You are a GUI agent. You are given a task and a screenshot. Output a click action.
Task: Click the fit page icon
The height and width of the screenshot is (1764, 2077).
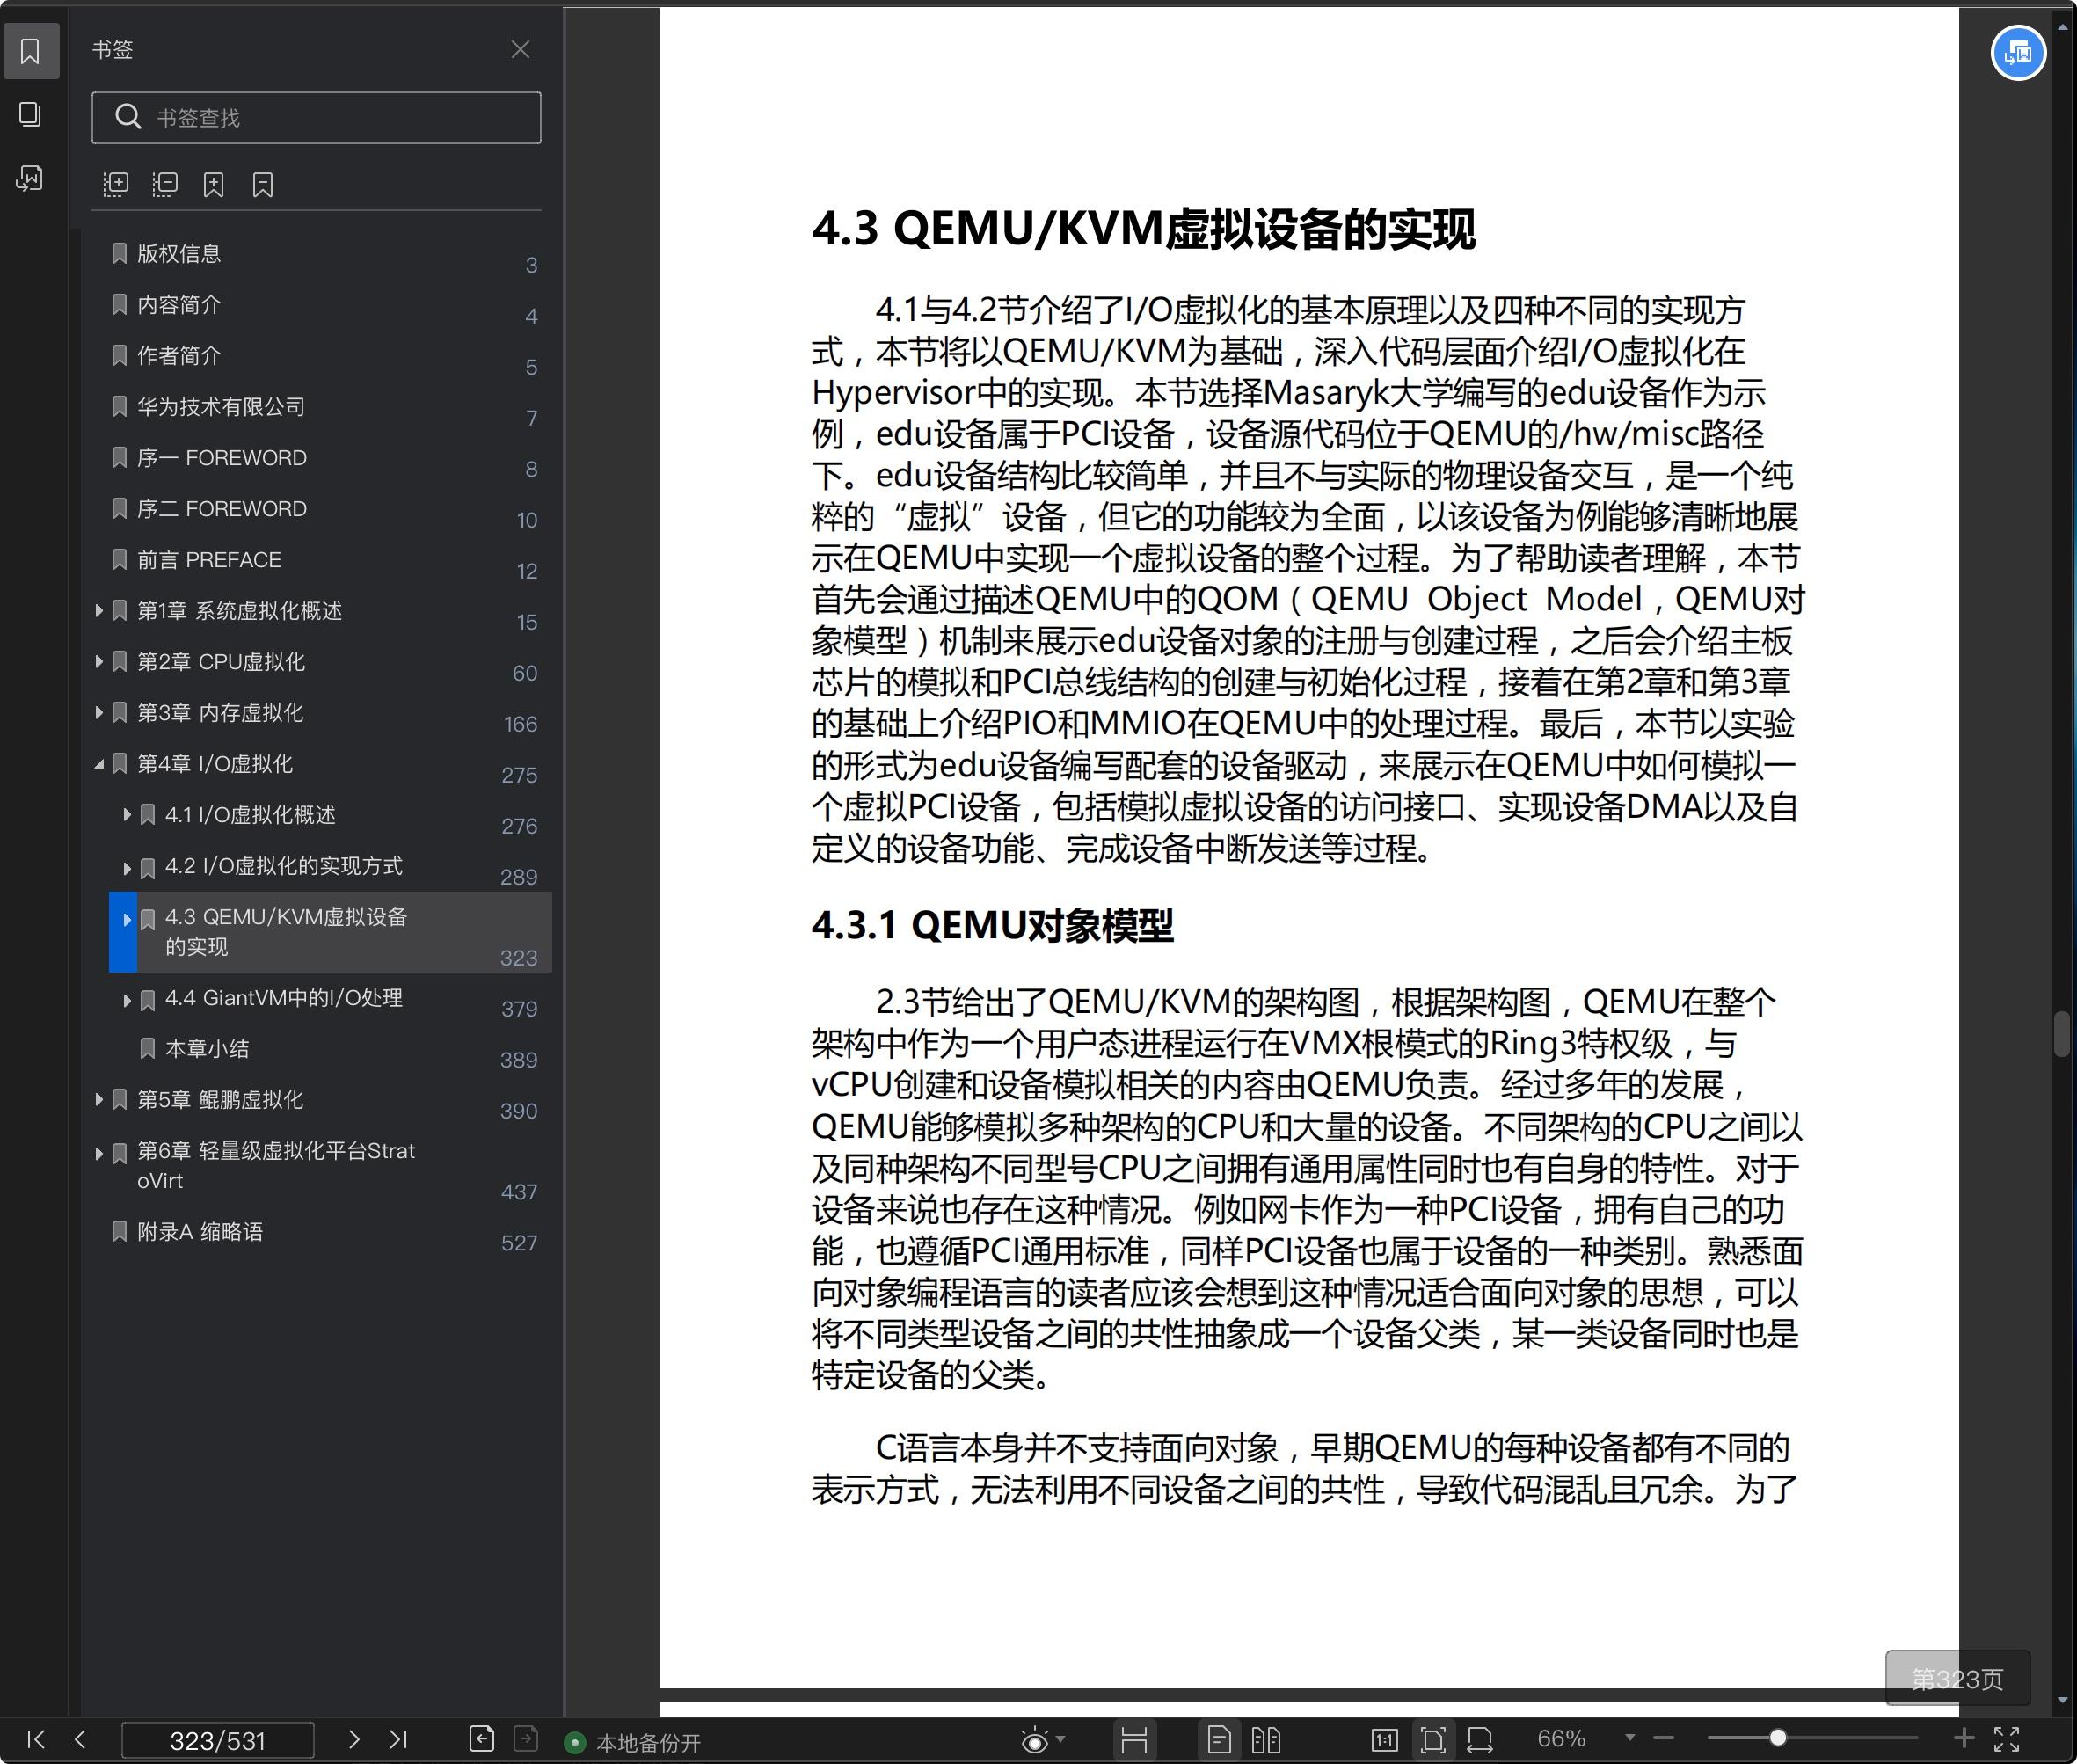pyautogui.click(x=1432, y=1740)
